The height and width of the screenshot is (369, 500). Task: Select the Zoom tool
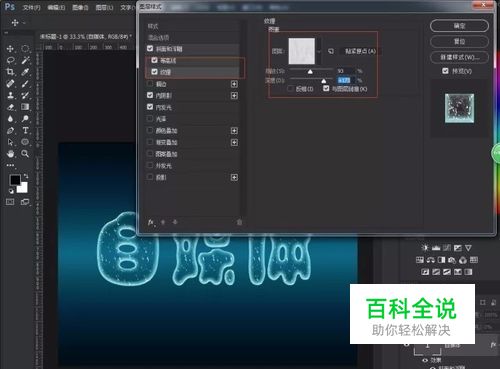pyautogui.click(x=25, y=154)
